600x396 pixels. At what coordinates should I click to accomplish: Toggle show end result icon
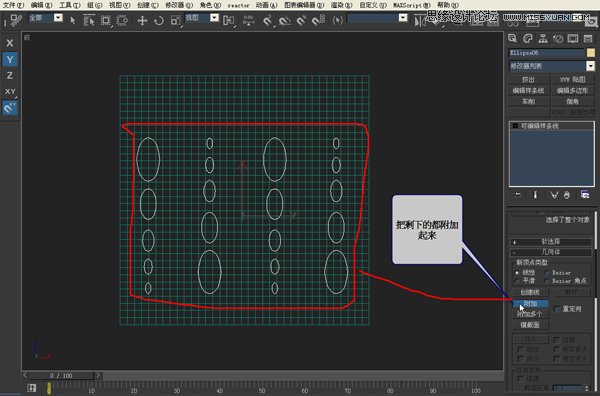(x=535, y=195)
